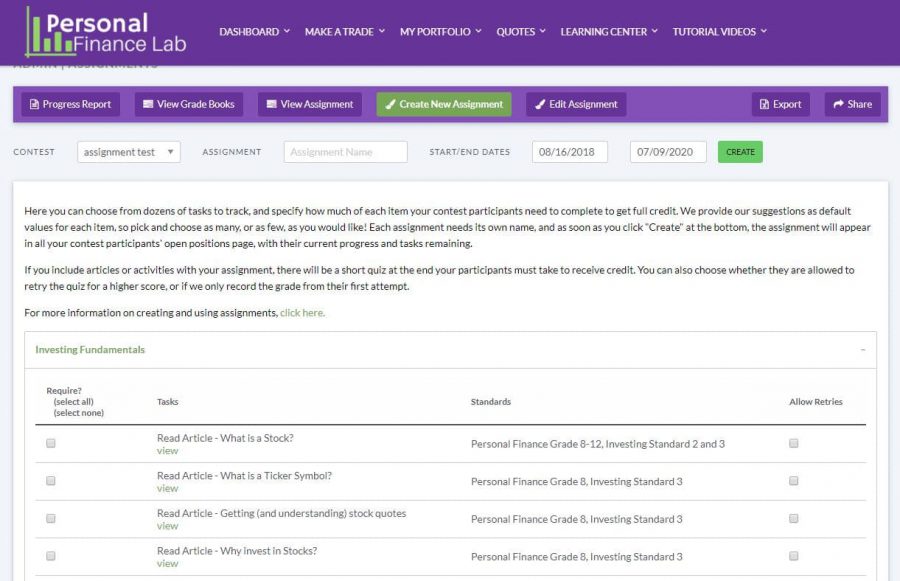
Task: Click the Share arrow icon
Action: tap(838, 104)
